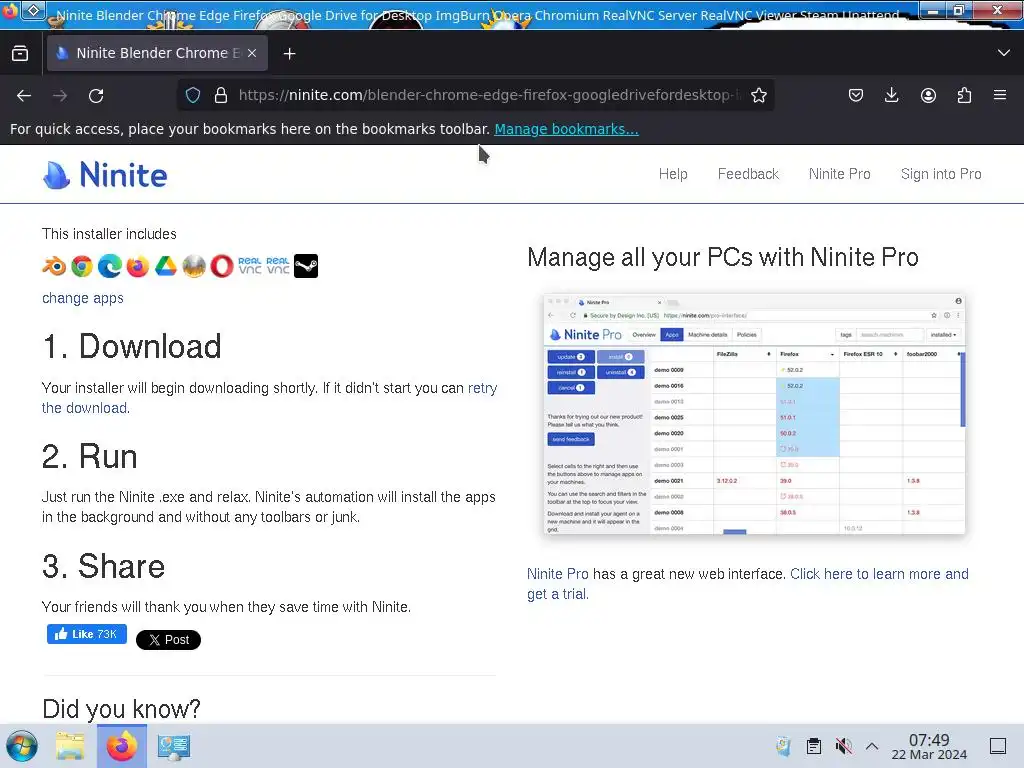Click the clipboard tray icon
Image resolution: width=1024 pixels, height=768 pixels.
point(814,746)
